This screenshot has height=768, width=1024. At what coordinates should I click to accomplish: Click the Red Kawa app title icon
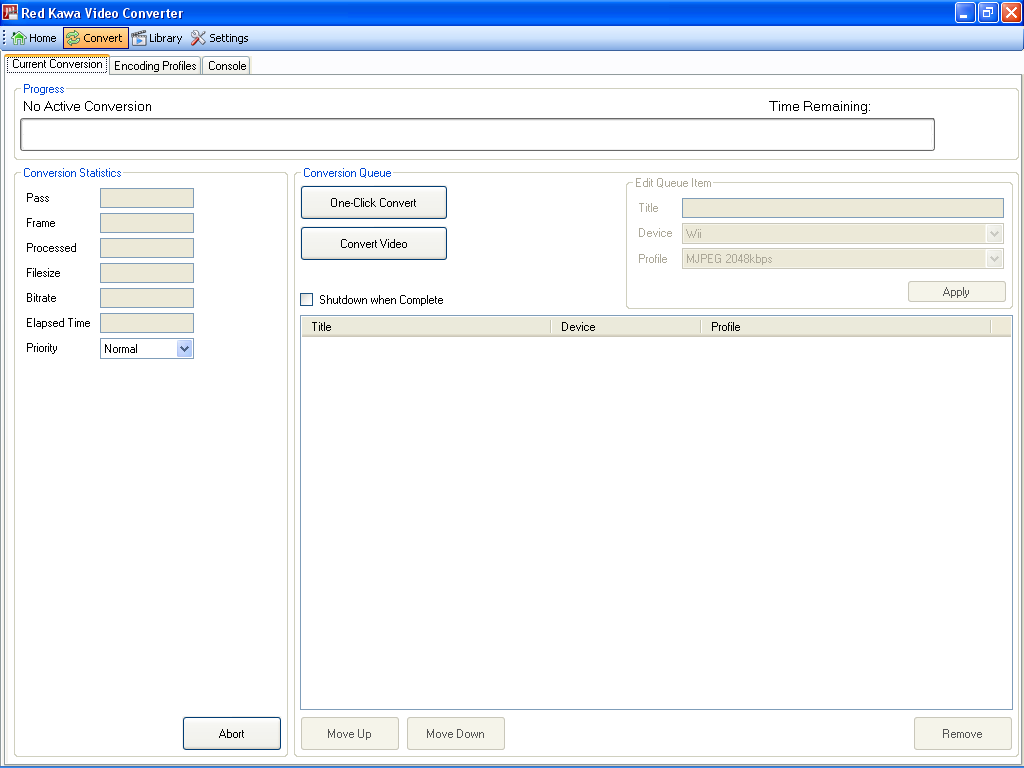click(11, 13)
